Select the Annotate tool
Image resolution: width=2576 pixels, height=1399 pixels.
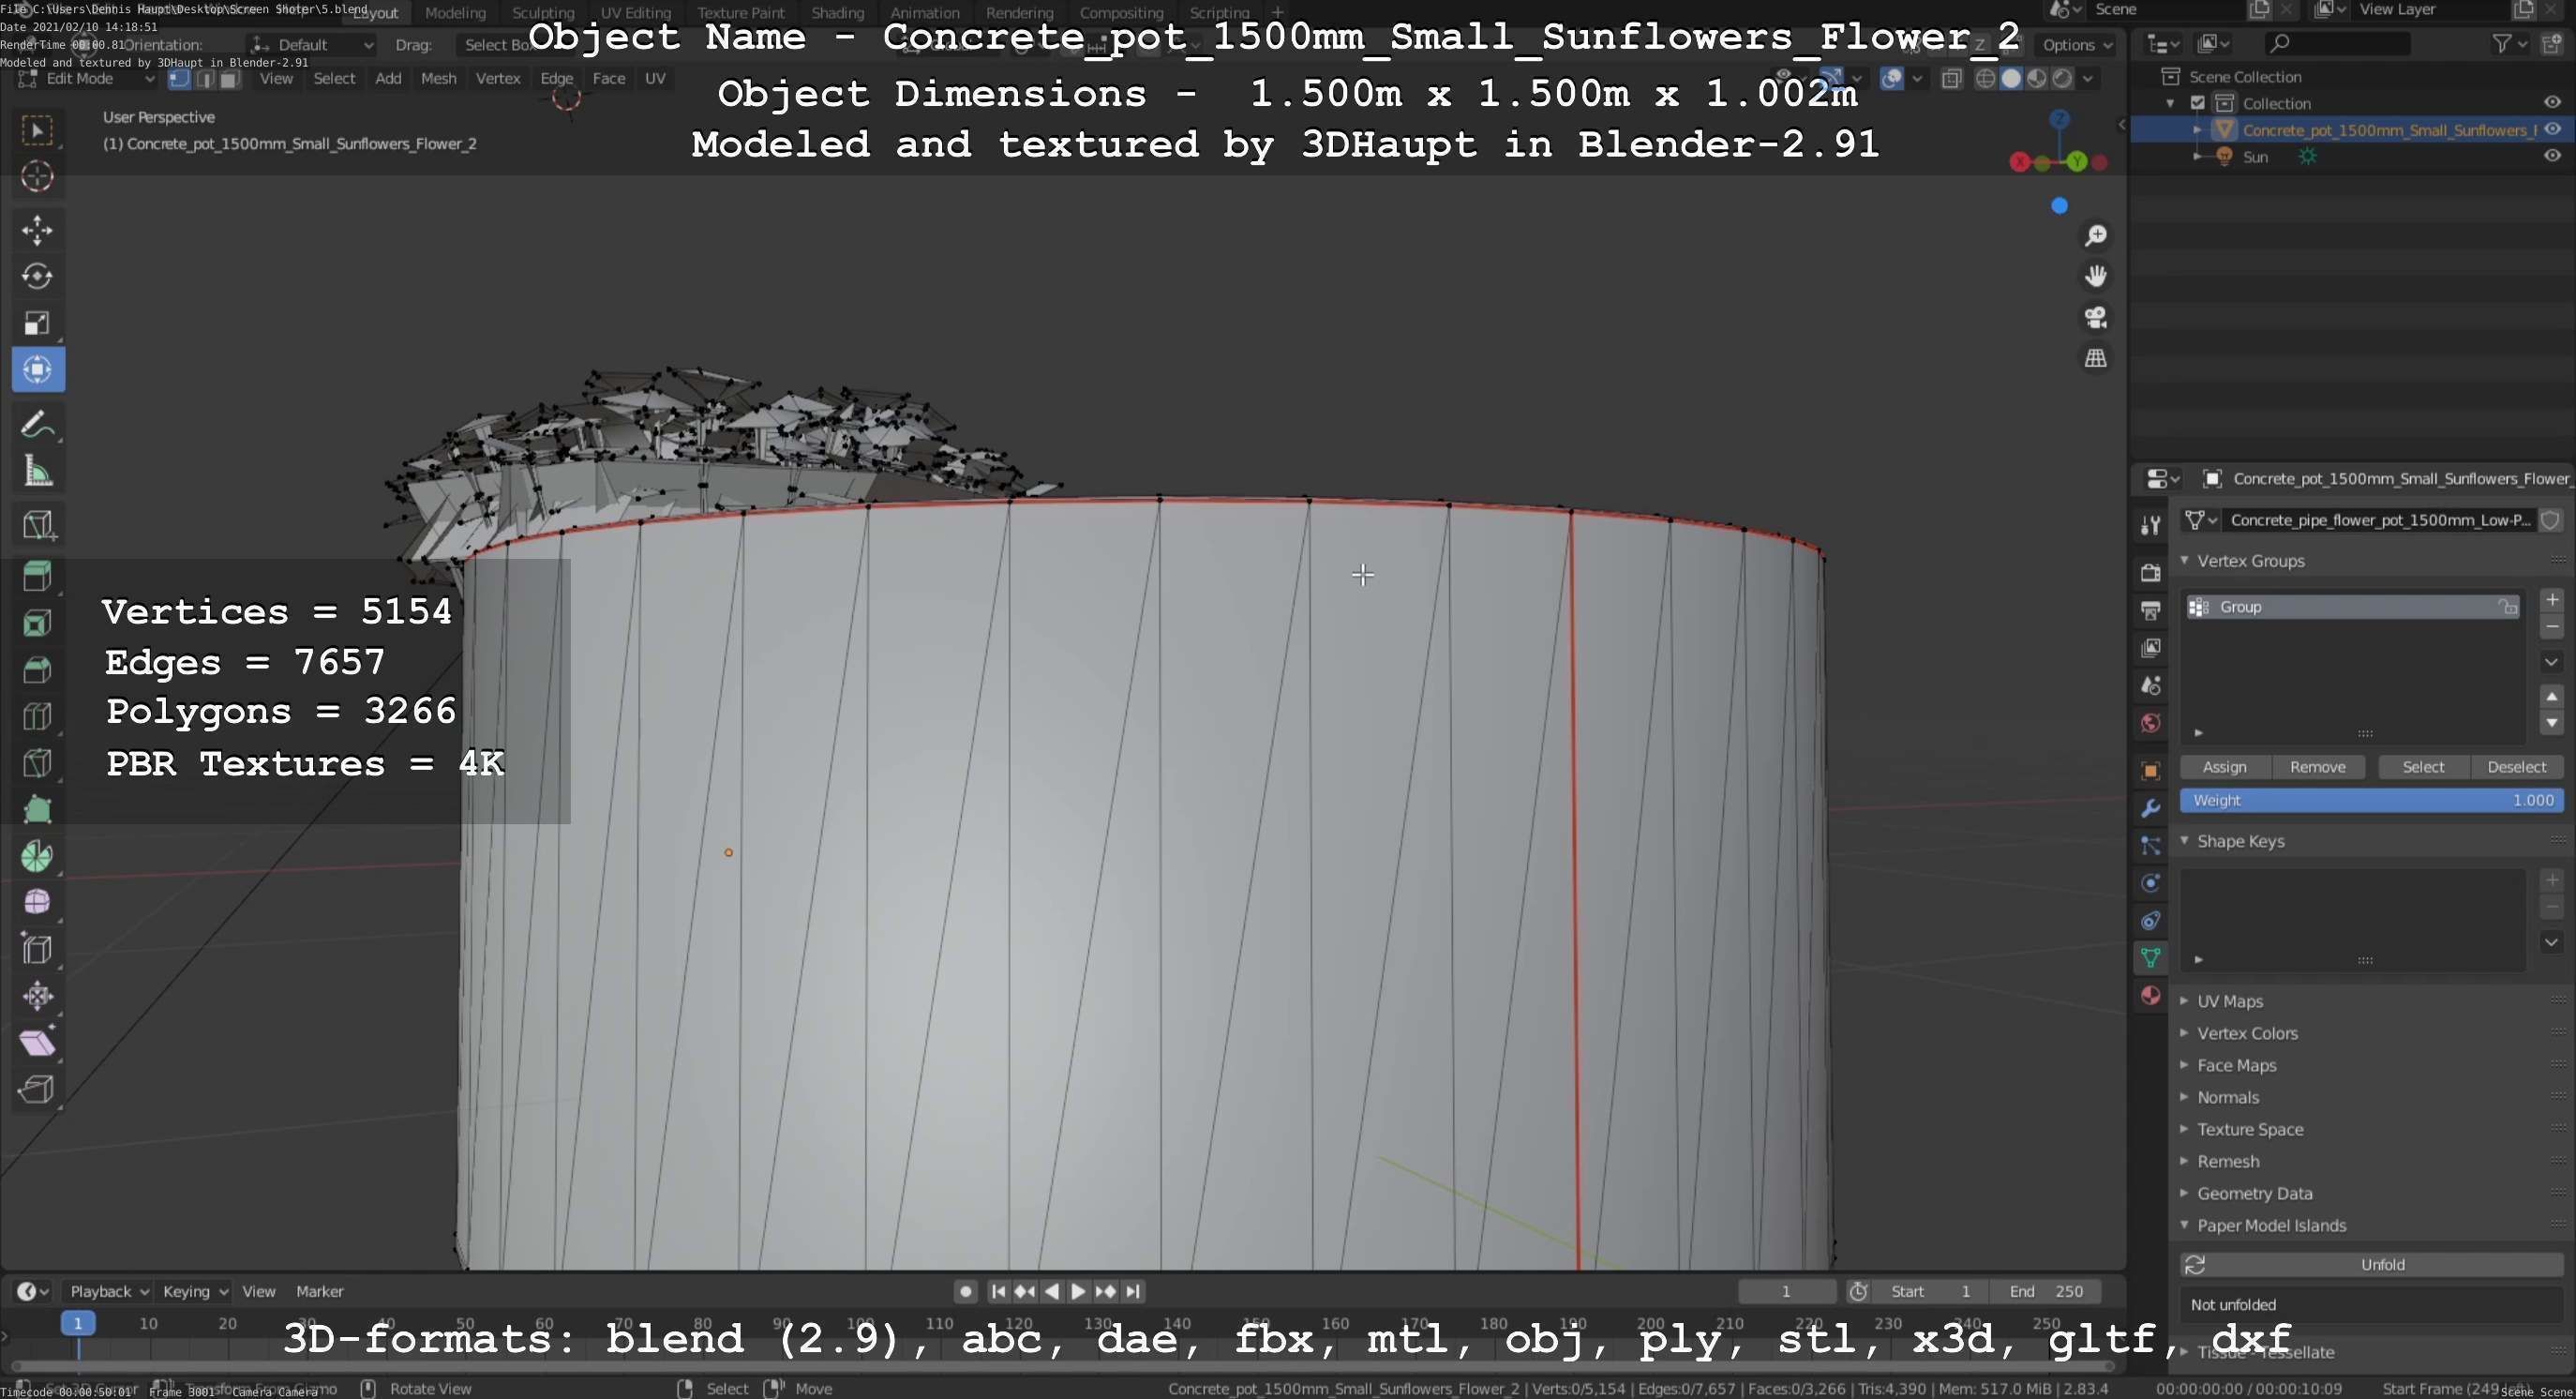click(37, 425)
